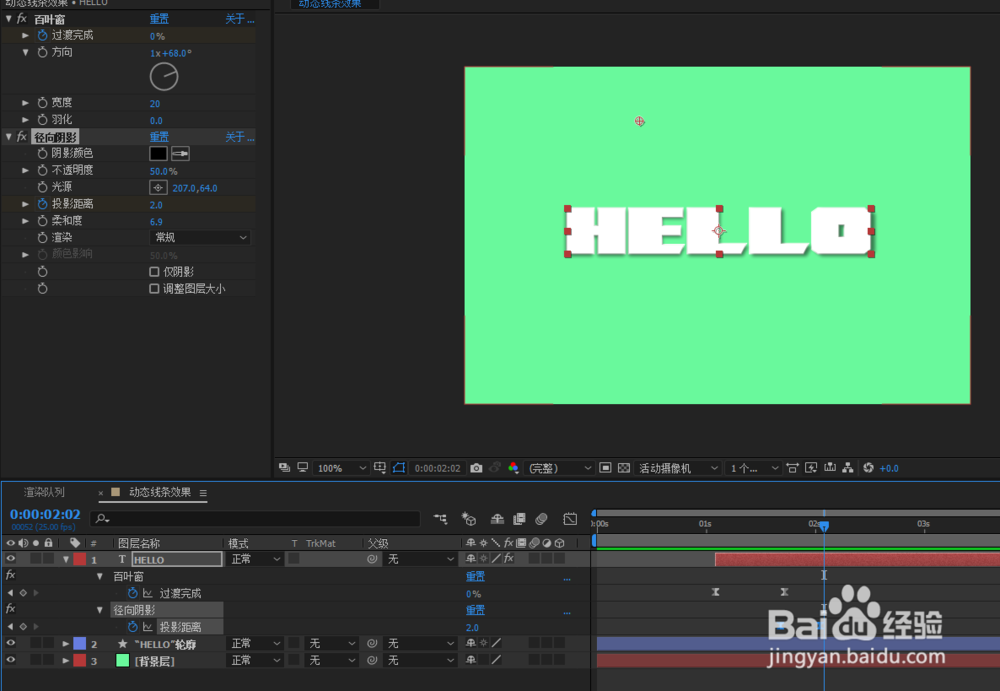This screenshot has height=691, width=1000.
Task: Toggle hide shy layers icon in timeline
Action: 497,519
